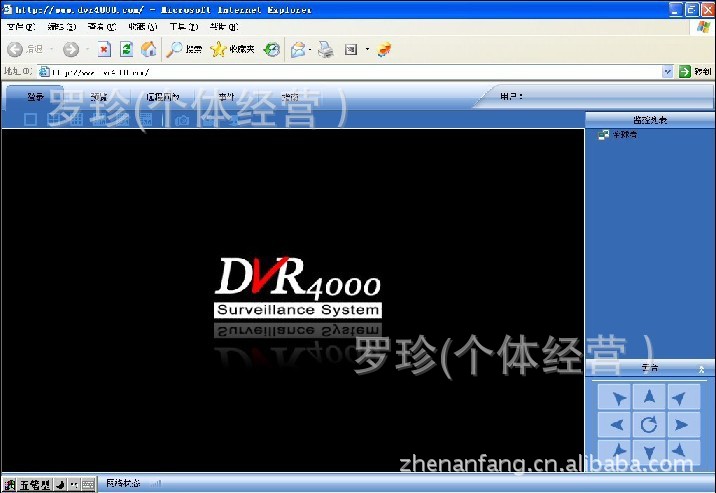Click the Edit page icon in toolbar
Viewport: 716px width, 493px height.
pyautogui.click(x=351, y=49)
